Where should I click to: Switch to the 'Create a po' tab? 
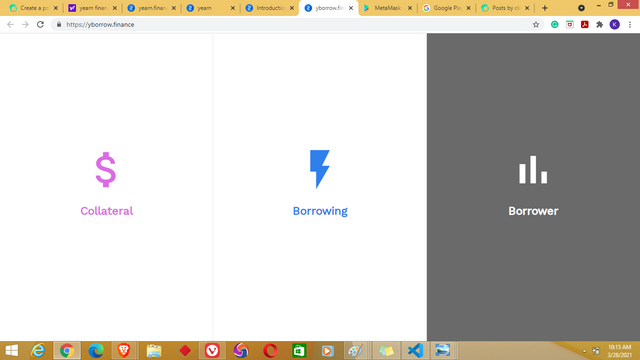point(33,8)
